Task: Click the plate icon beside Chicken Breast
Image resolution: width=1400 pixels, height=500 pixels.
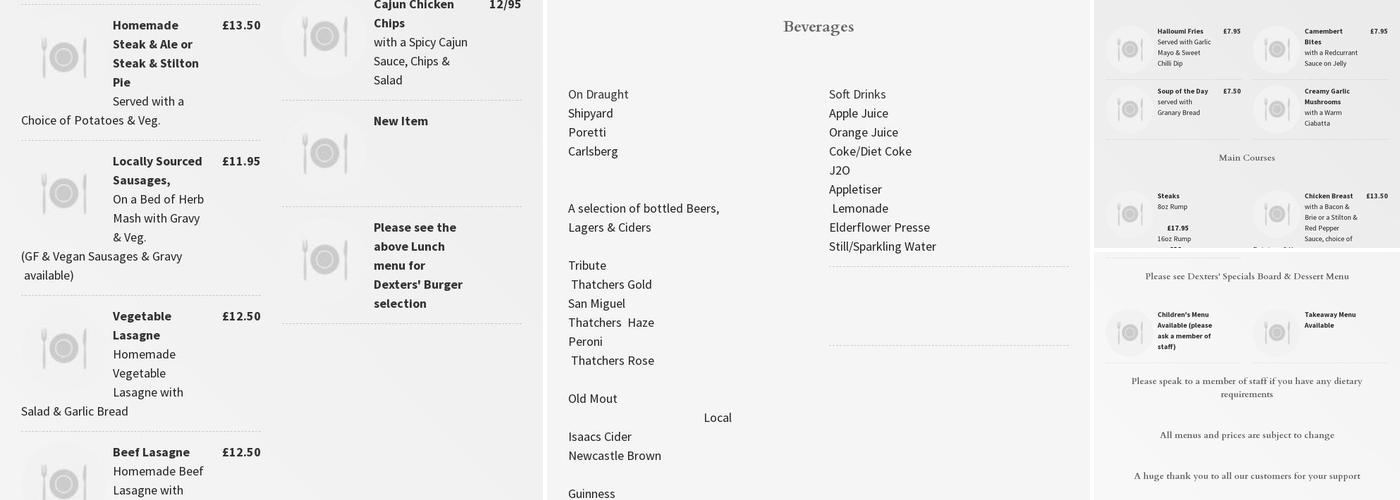Action: pos(1276,213)
